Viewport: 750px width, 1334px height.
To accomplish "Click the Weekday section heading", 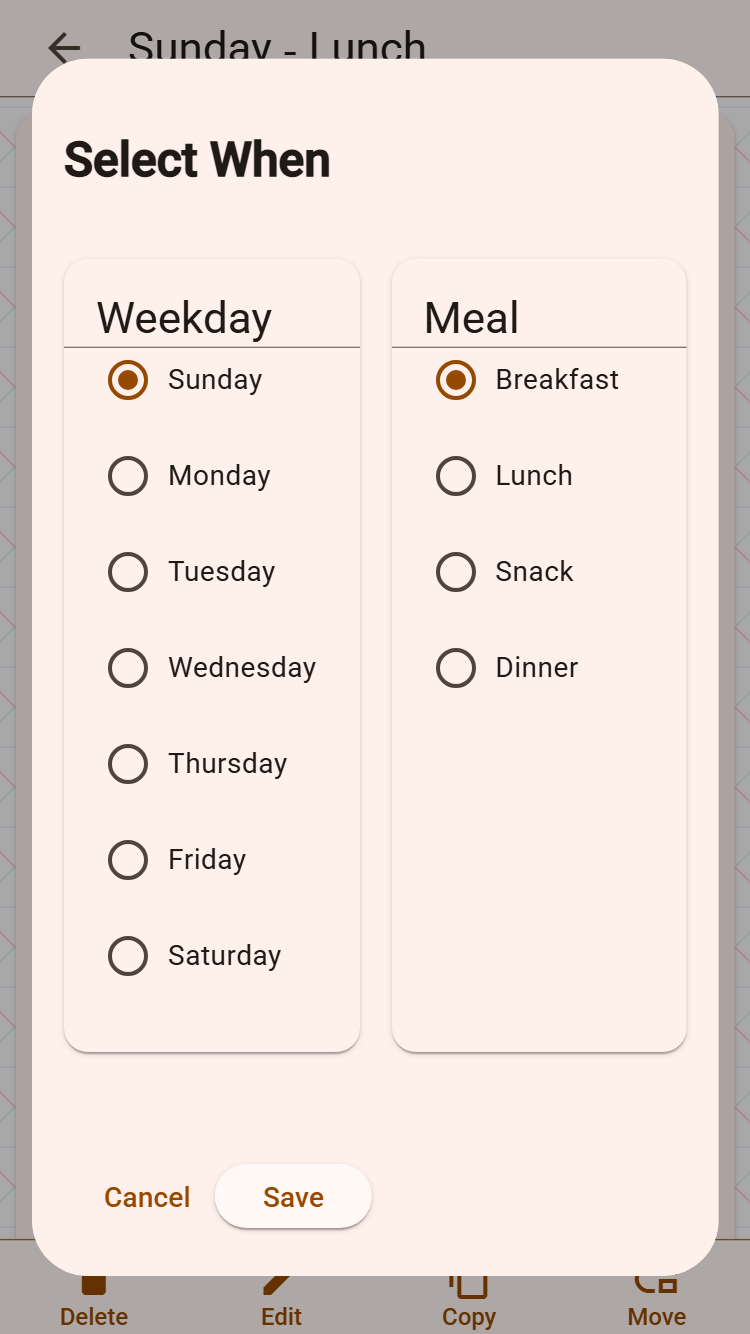I will point(184,318).
